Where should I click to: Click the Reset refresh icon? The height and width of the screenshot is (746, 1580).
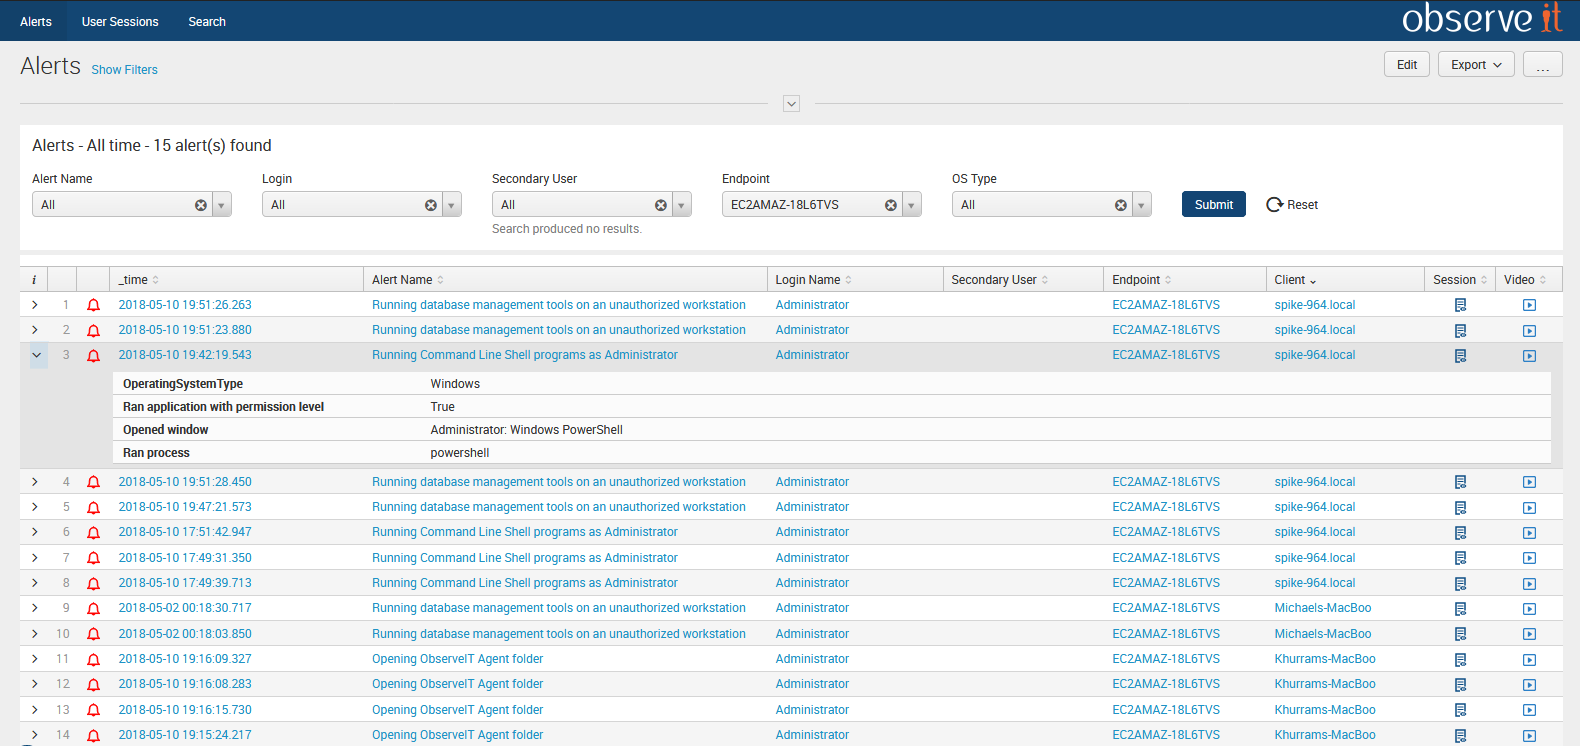coord(1274,205)
